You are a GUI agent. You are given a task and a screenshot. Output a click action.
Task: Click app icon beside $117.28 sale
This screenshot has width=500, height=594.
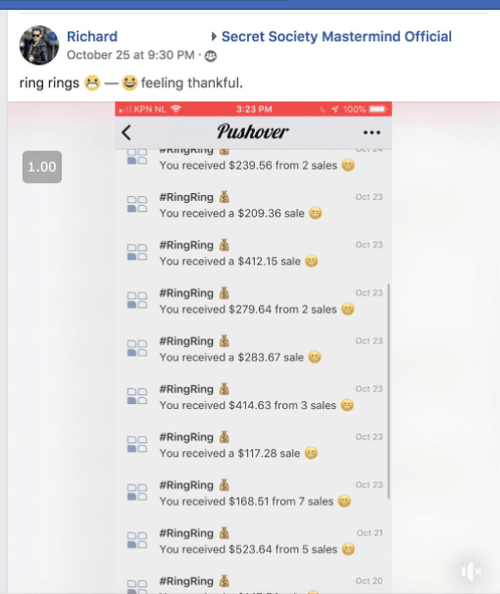137,444
